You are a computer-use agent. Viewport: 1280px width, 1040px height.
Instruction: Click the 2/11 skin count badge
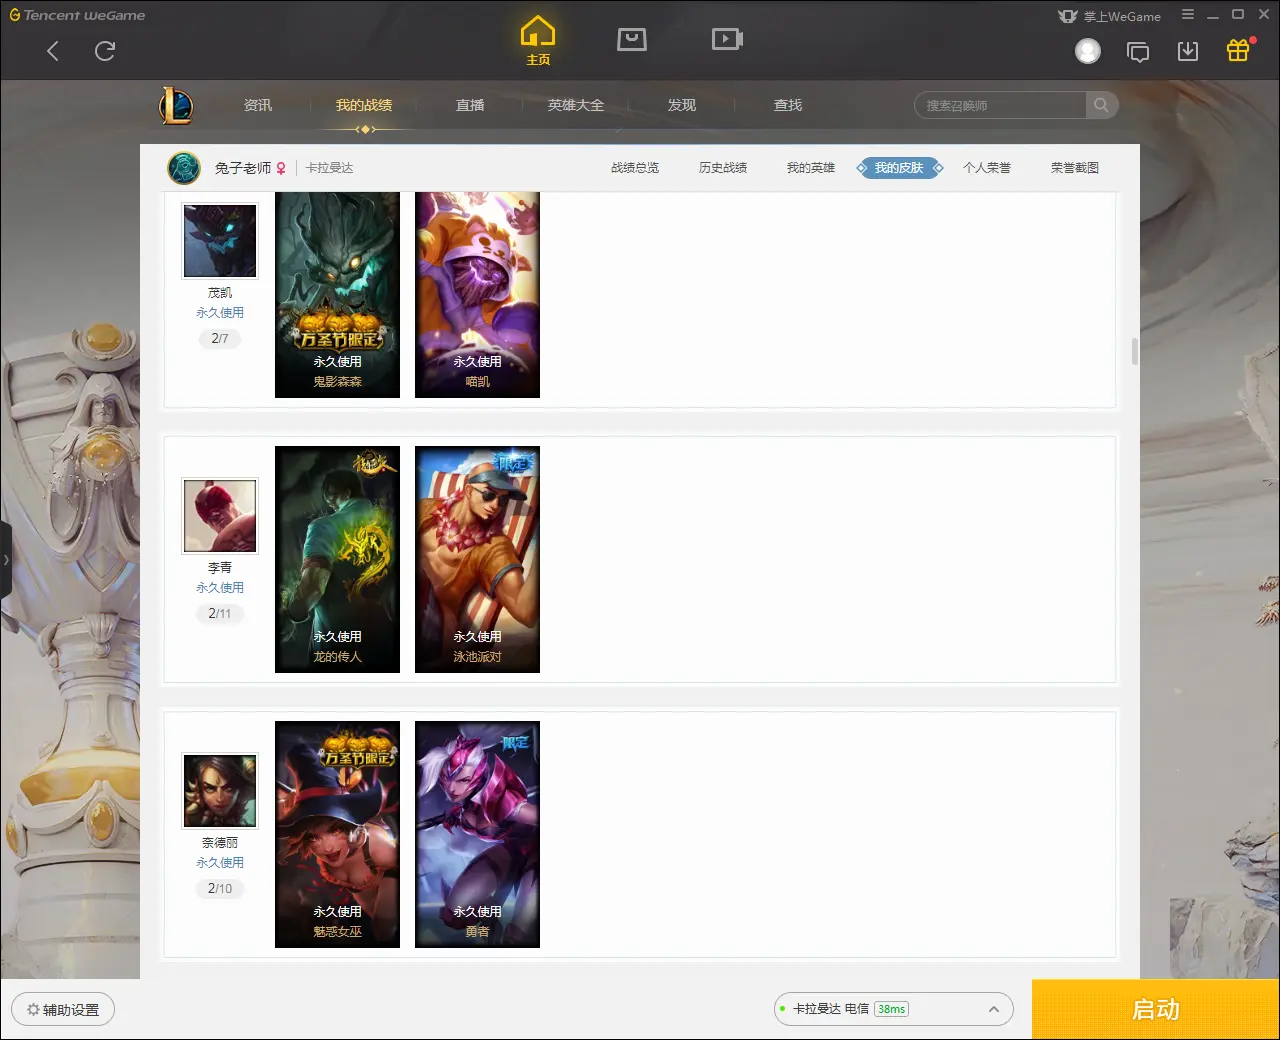coord(220,614)
